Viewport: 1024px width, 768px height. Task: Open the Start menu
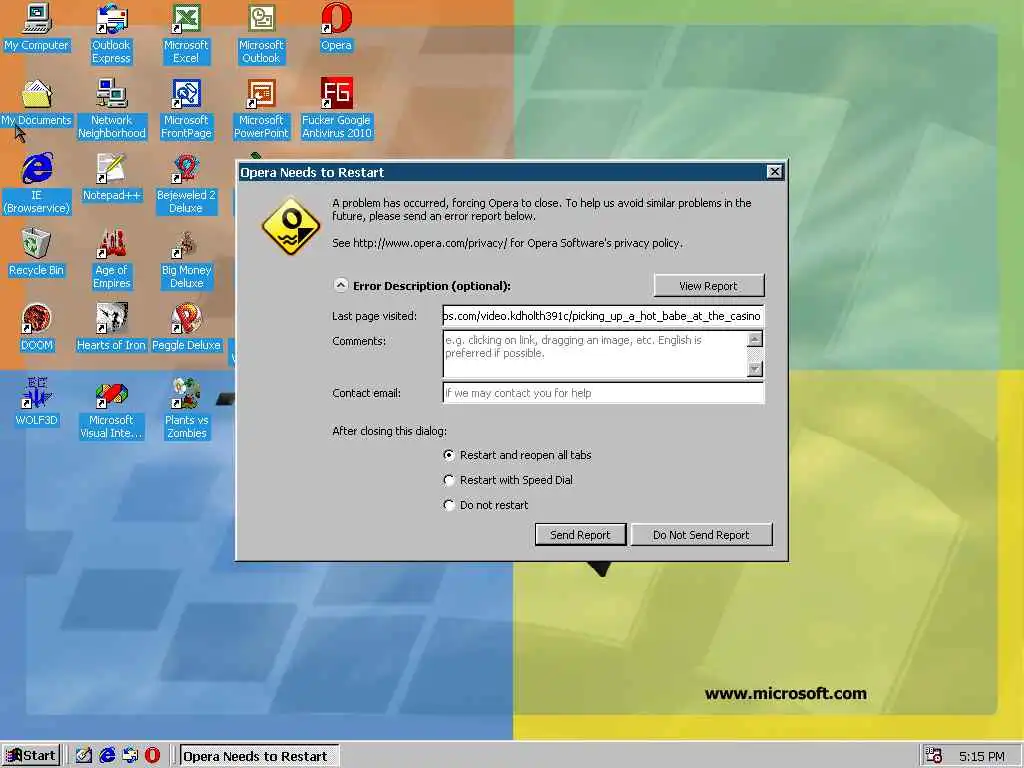(x=31, y=756)
